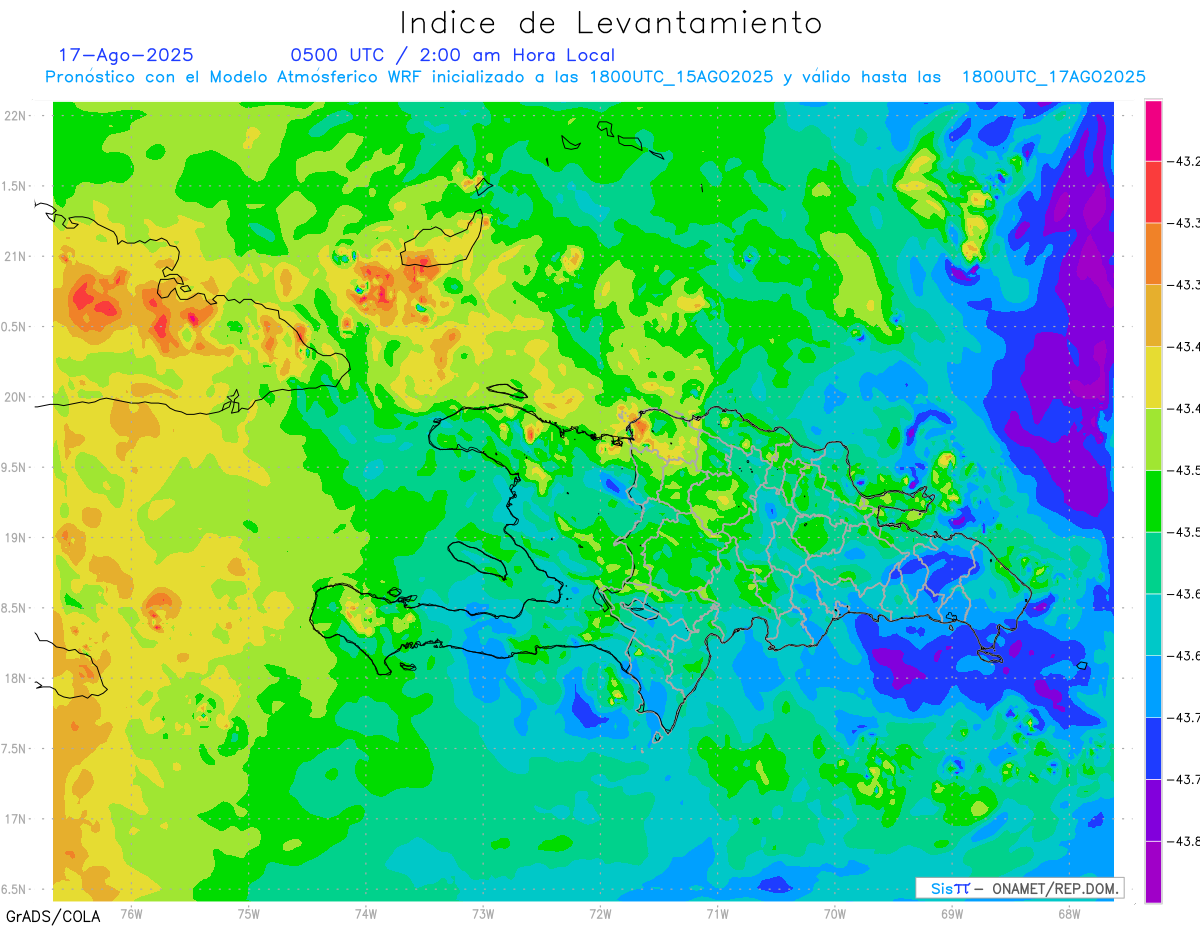This screenshot has height=927, width=1200.
Task: Pick the dark blue colorbar swatch
Action: point(1153,747)
